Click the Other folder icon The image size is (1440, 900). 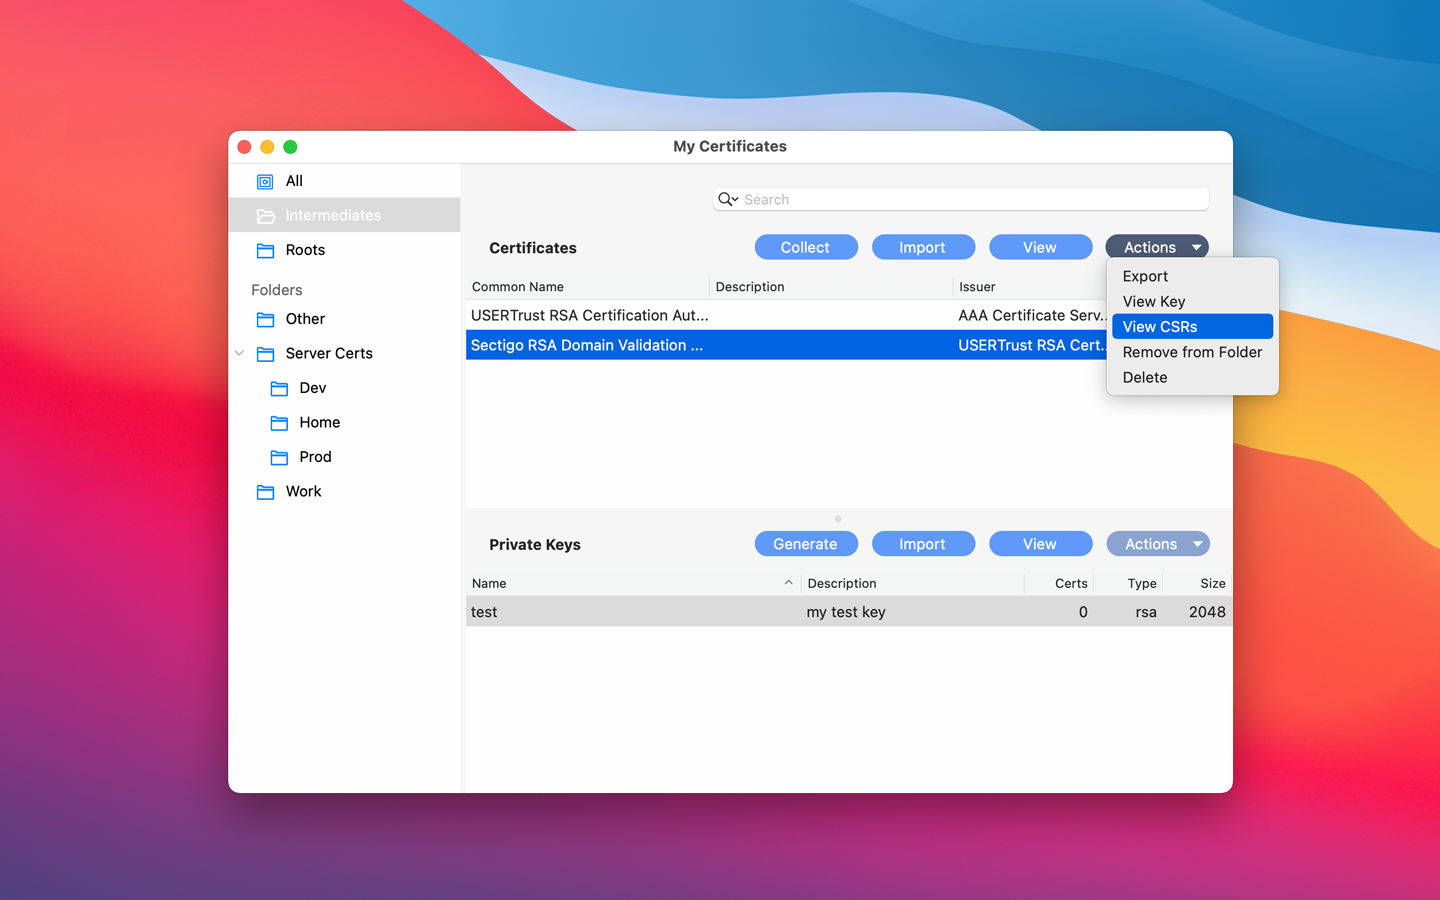click(x=266, y=319)
